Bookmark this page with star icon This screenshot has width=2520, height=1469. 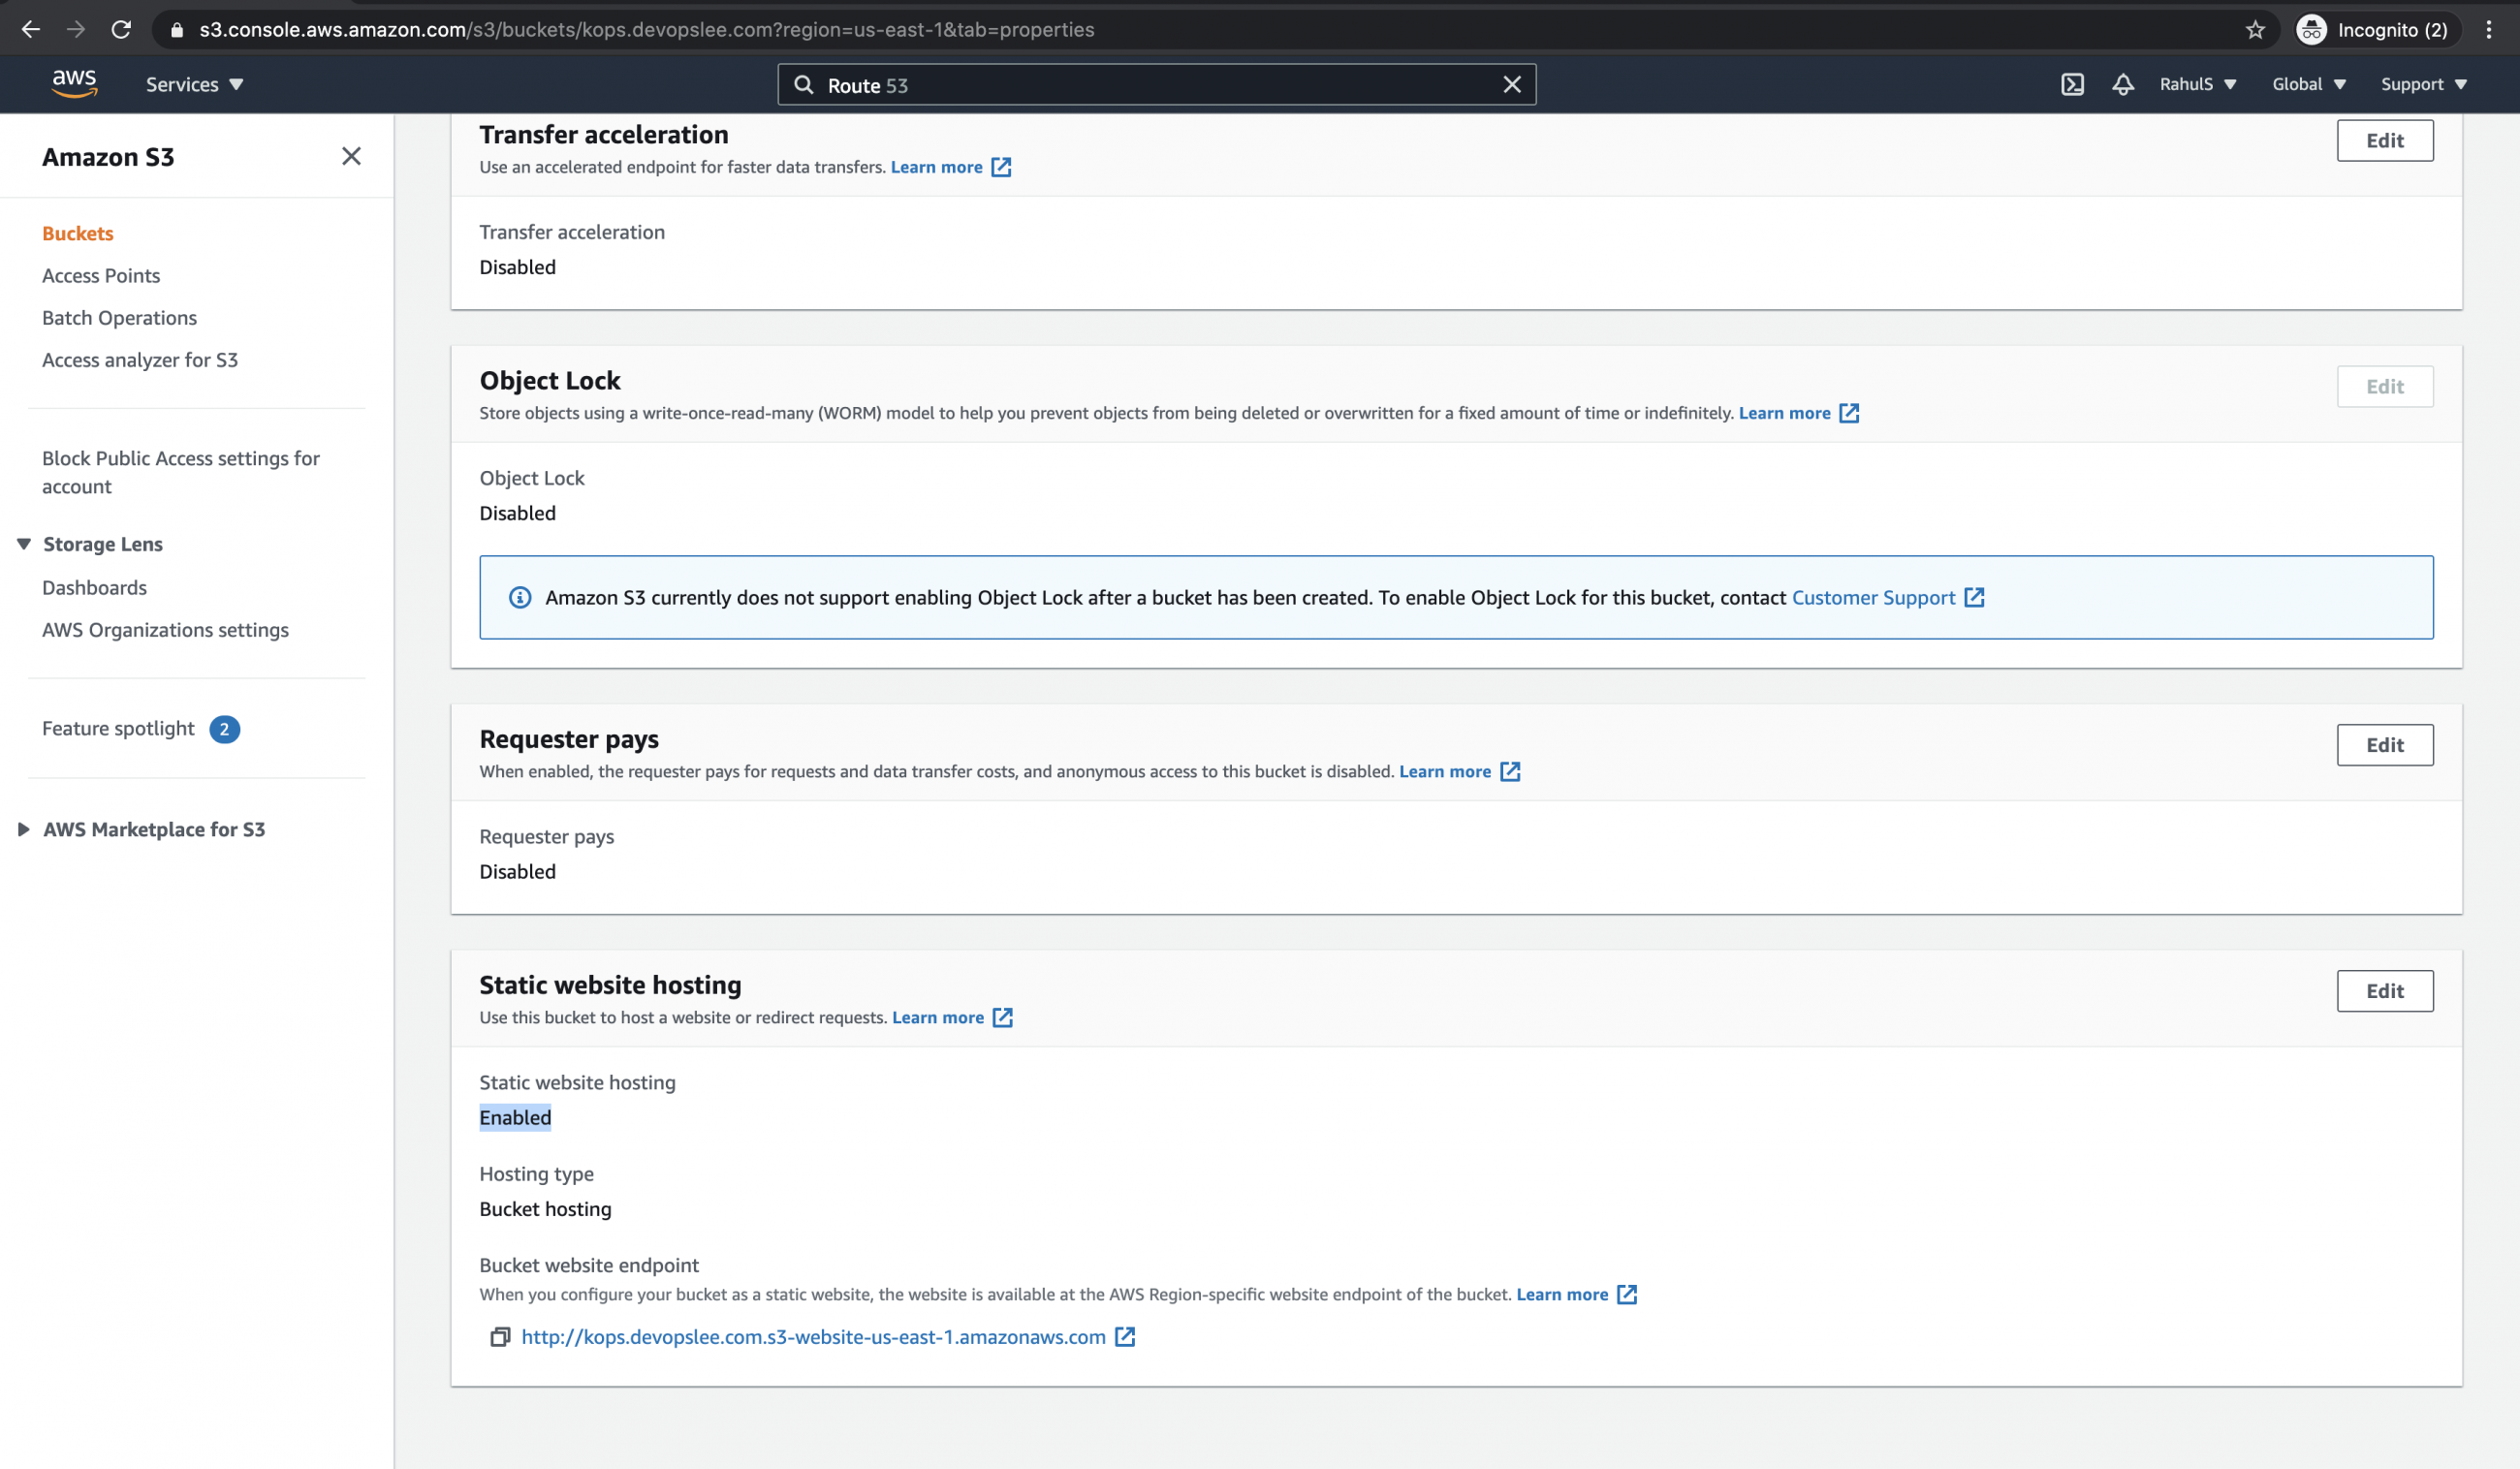(x=2255, y=30)
